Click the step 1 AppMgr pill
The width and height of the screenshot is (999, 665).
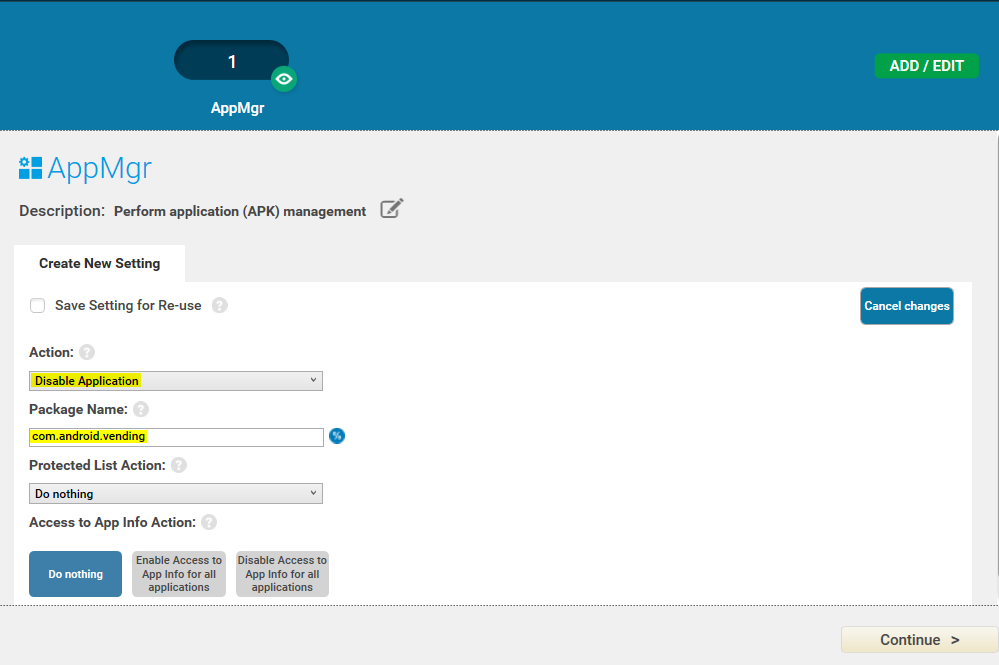click(232, 61)
